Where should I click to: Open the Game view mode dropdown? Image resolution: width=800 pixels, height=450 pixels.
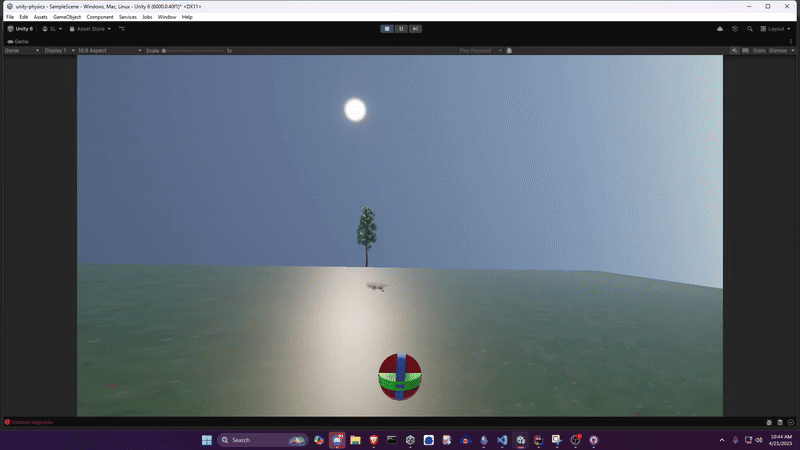(x=22, y=51)
